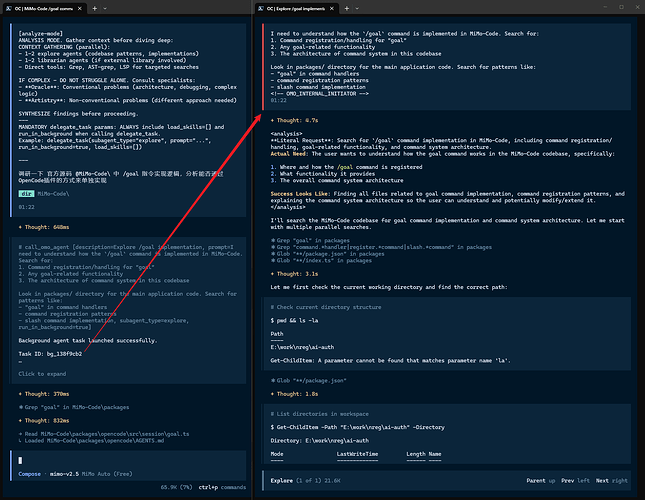The width and height of the screenshot is (645, 500).
Task: Focus the message input prompt in the left window
Action: (129, 461)
